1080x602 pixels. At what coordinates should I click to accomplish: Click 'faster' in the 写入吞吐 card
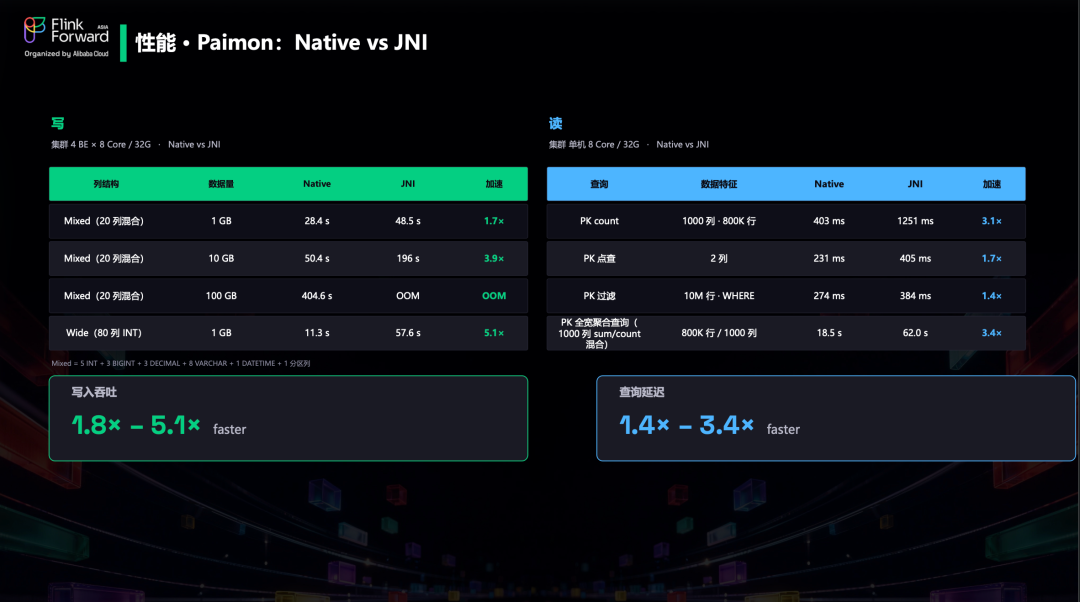(229, 429)
